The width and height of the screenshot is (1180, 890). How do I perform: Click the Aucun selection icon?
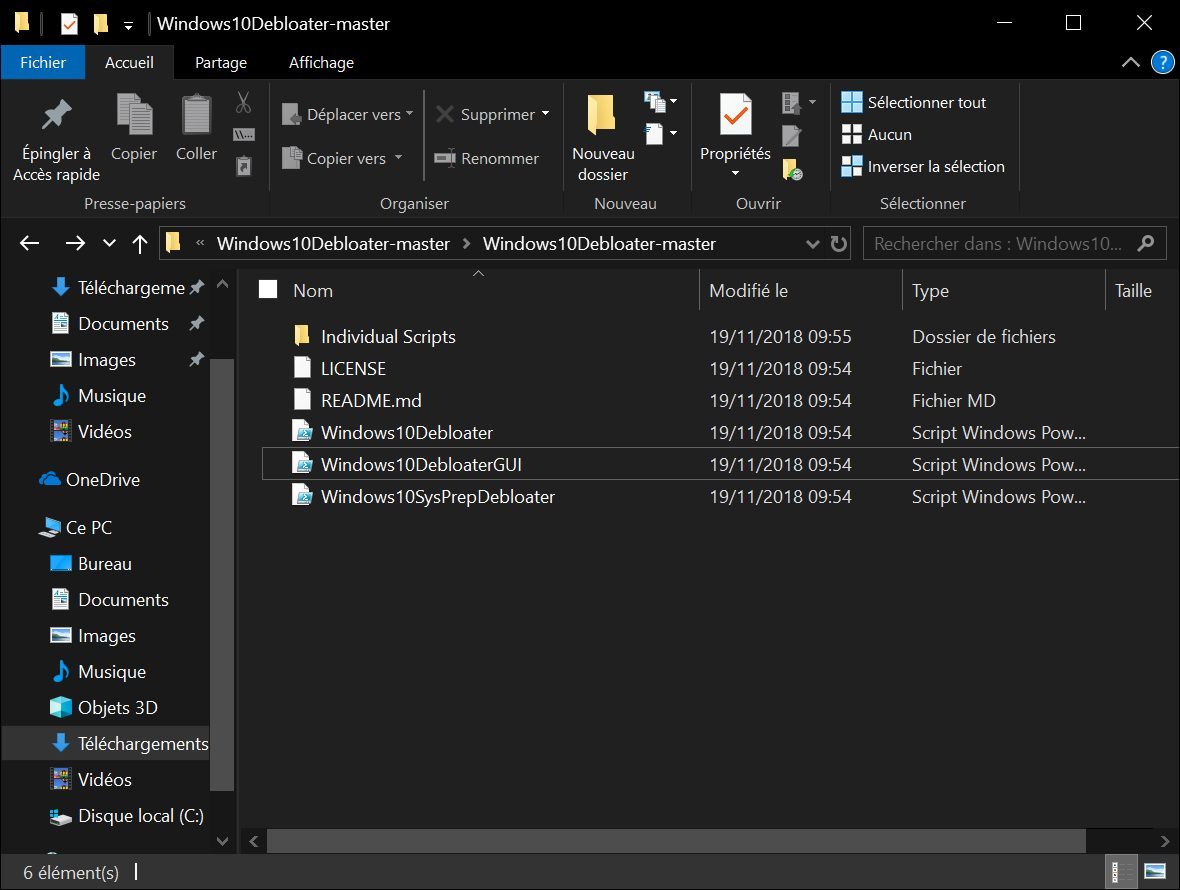click(852, 134)
